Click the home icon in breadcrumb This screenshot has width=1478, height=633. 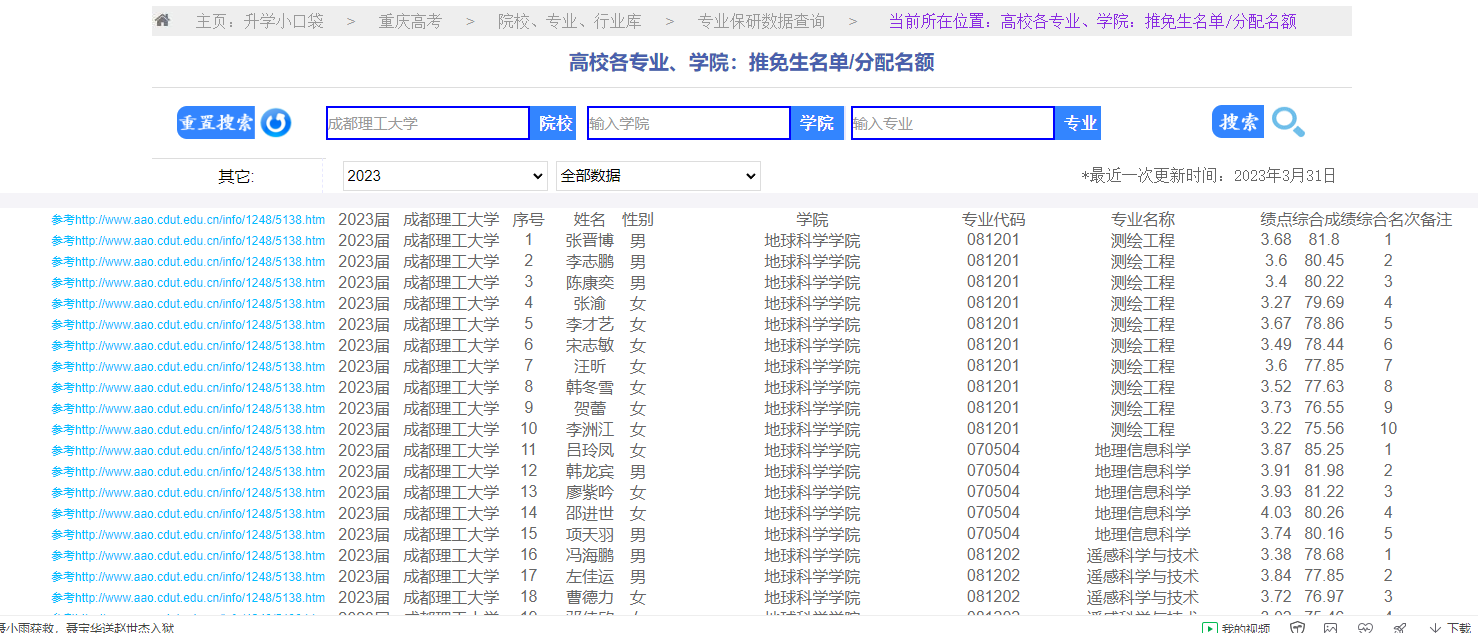click(162, 21)
